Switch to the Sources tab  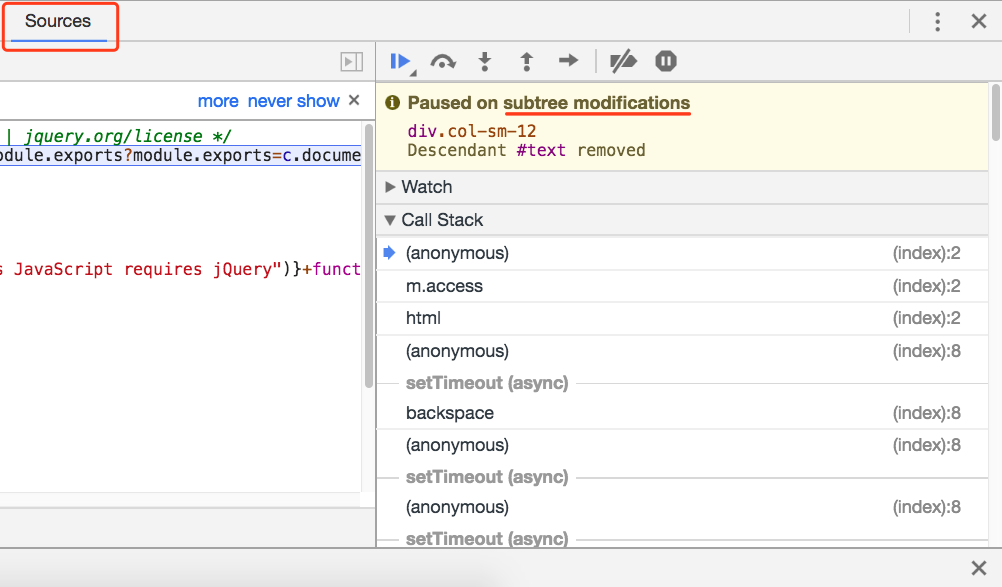coord(58,21)
